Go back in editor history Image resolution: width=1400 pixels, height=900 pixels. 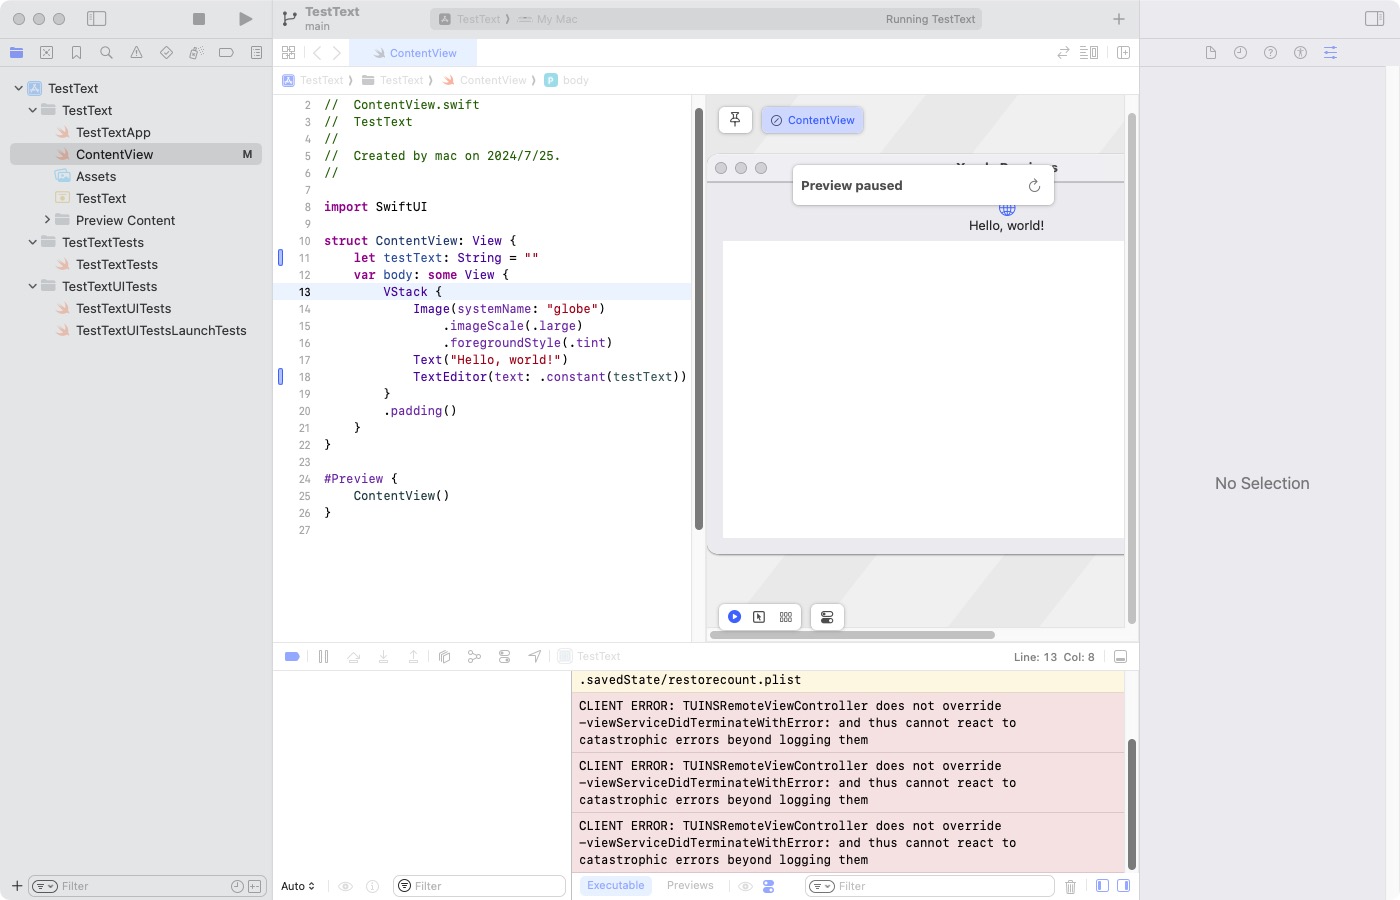pos(317,53)
